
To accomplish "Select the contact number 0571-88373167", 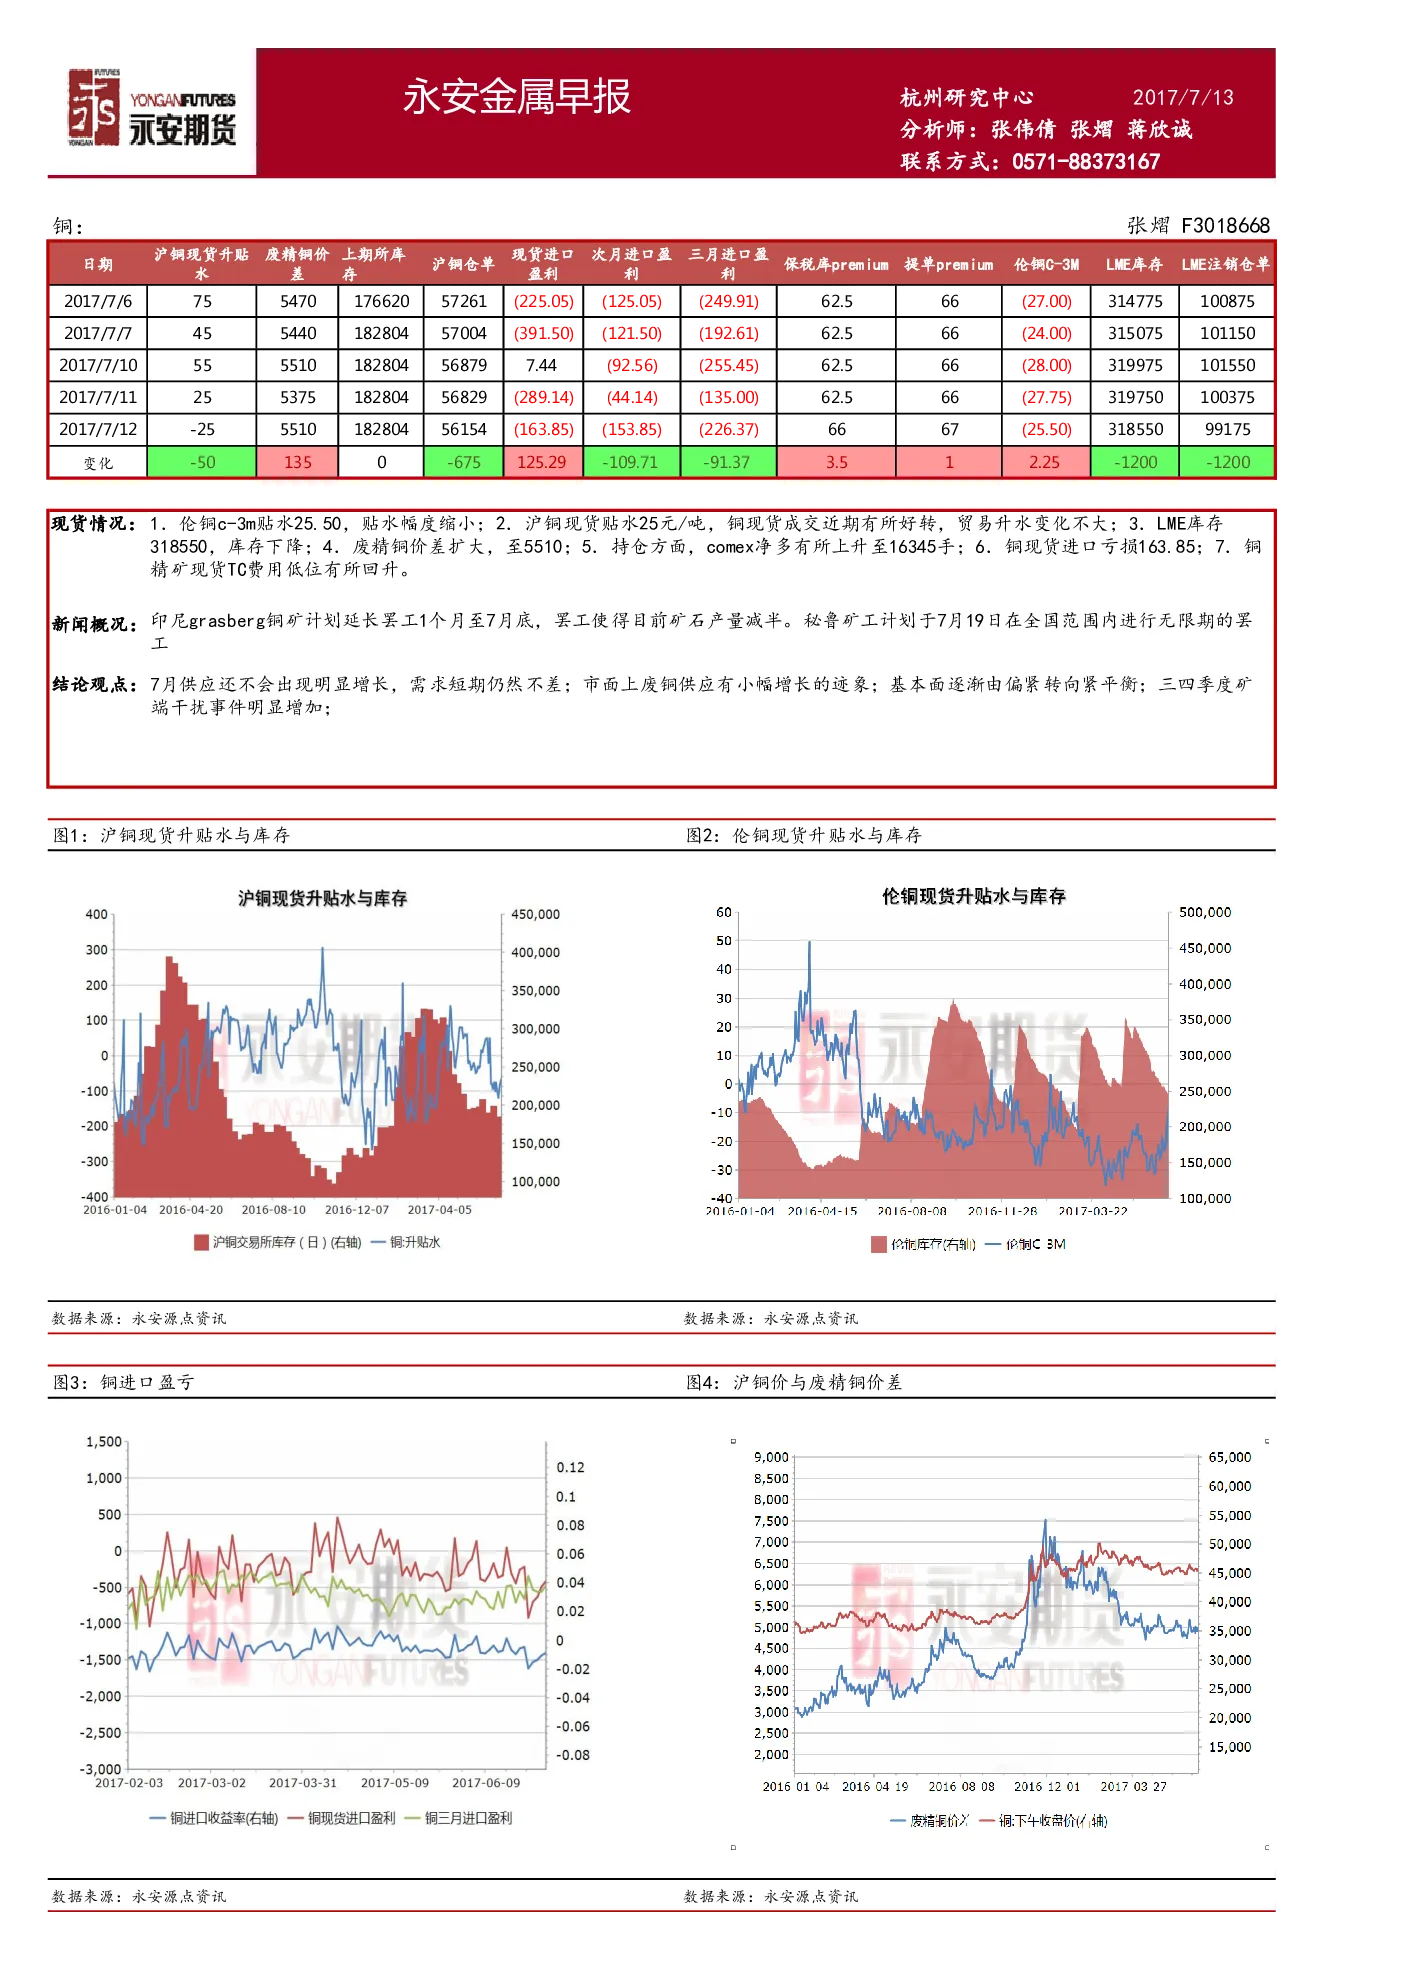I will click(x=1086, y=162).
